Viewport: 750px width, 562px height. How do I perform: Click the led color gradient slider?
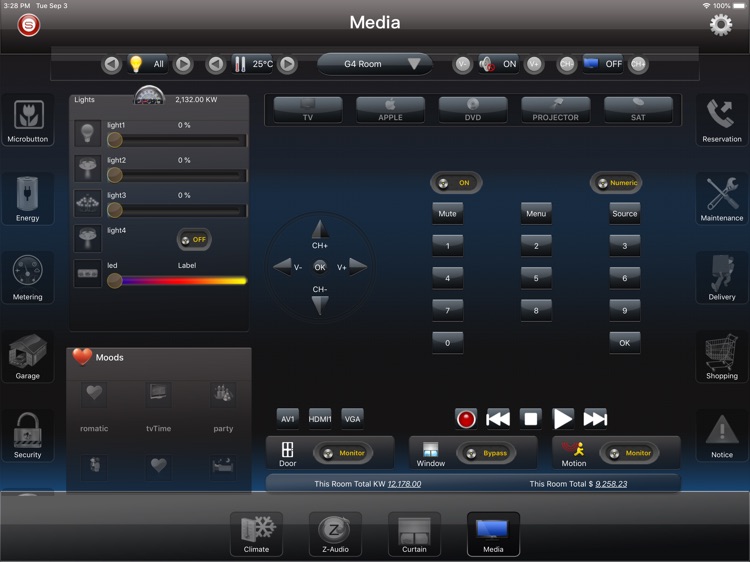coord(177,281)
